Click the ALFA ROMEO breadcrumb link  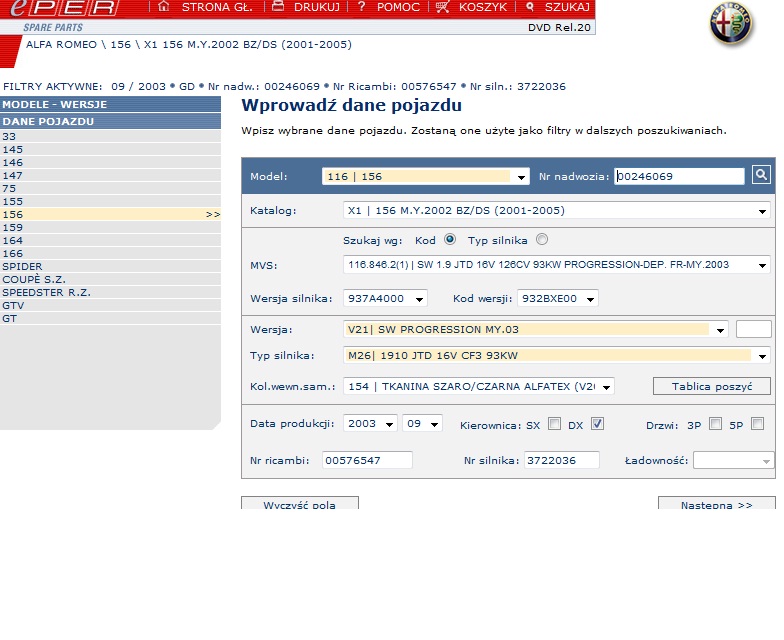62,44
